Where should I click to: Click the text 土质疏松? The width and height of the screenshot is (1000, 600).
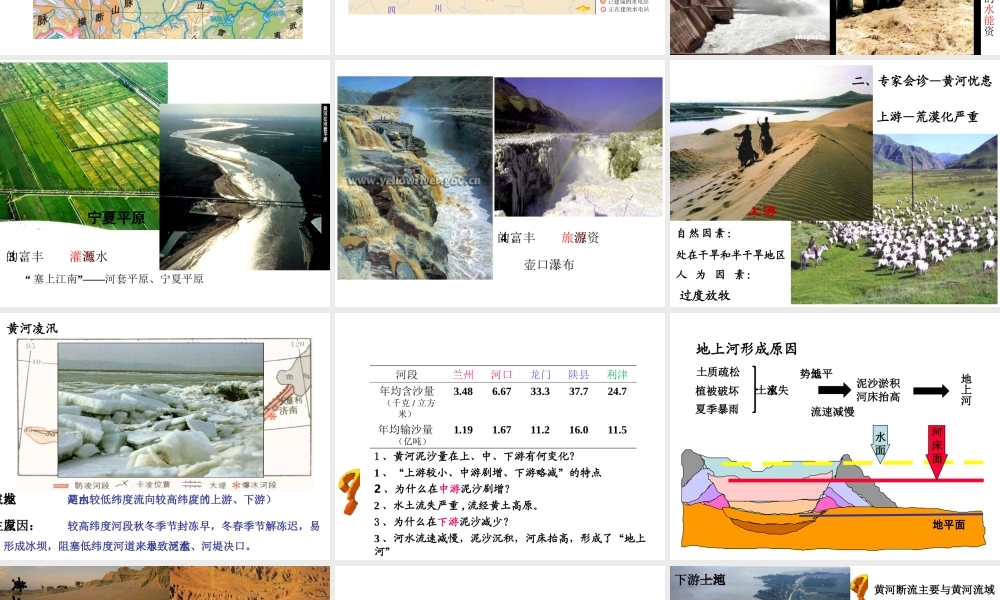[x=718, y=372]
